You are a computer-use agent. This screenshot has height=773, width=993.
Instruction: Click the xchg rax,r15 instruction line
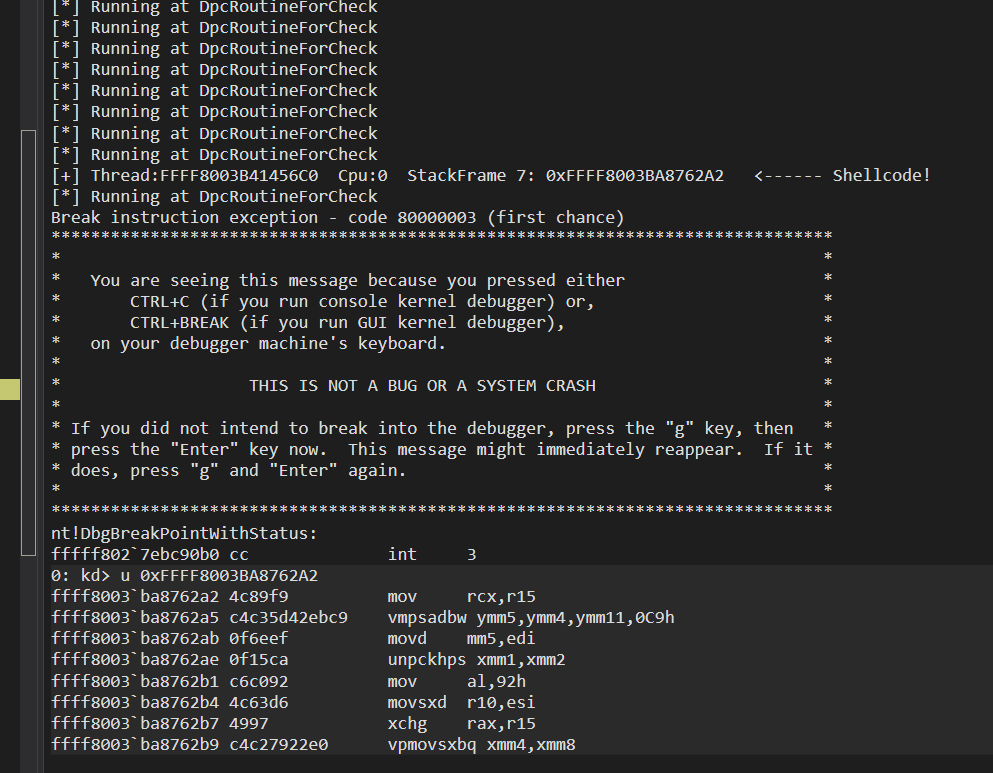293,723
